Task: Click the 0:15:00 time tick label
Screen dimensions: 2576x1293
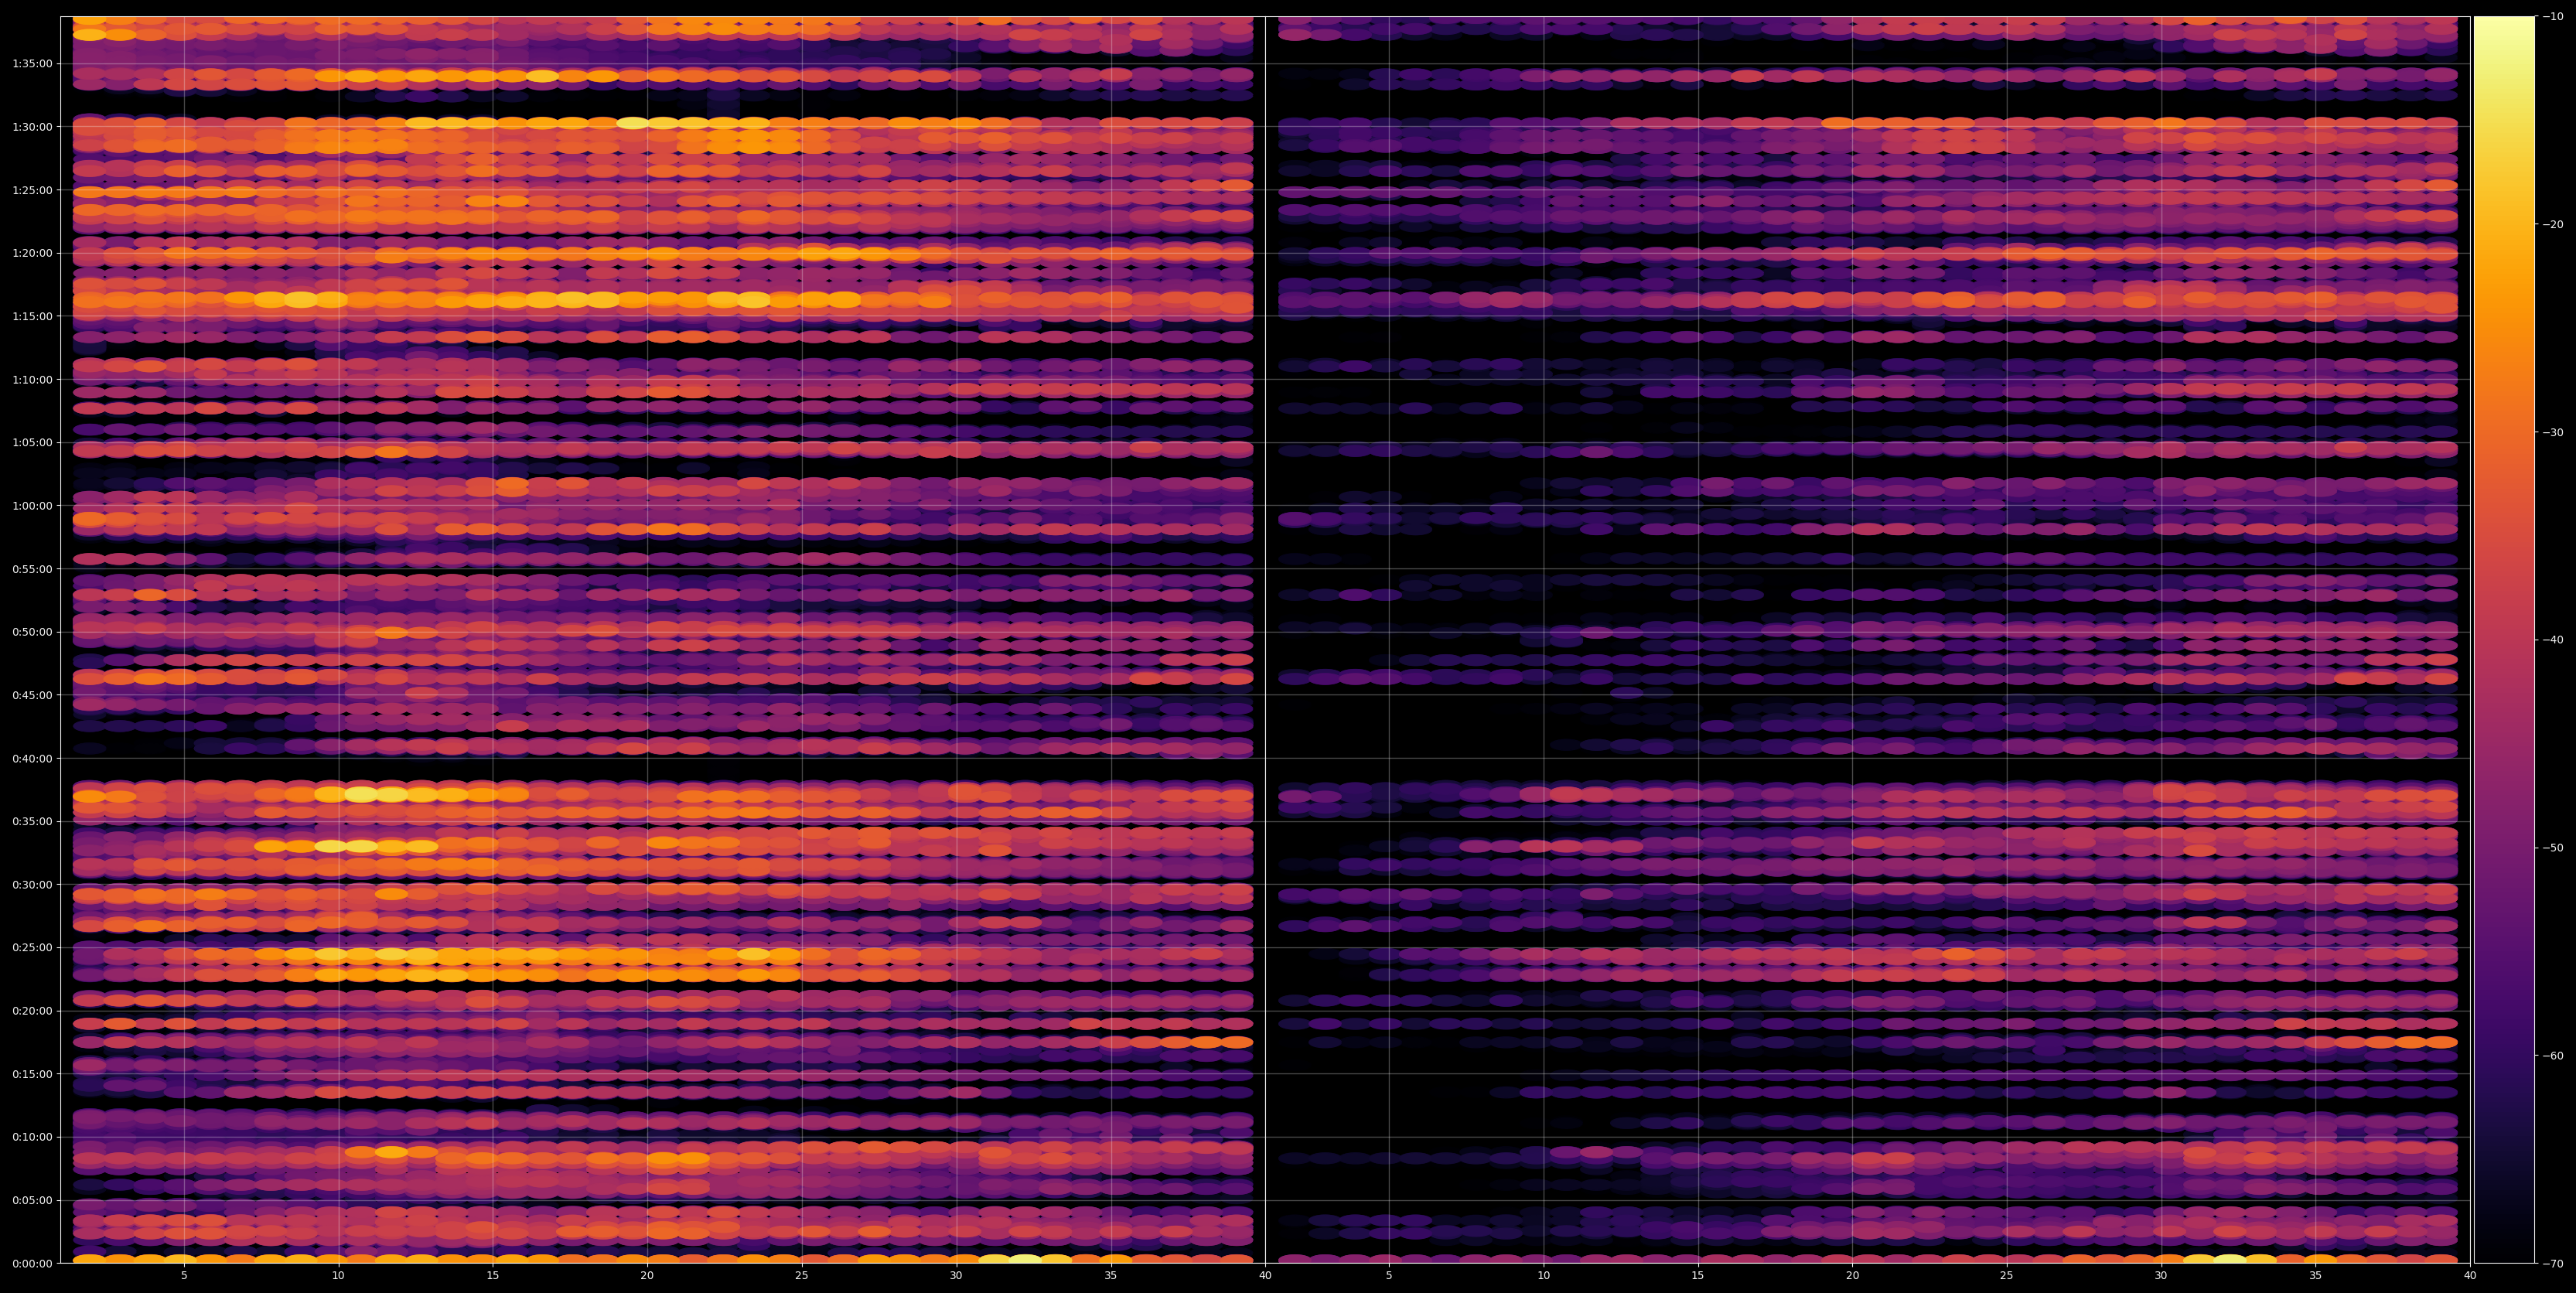Action: tap(32, 1074)
